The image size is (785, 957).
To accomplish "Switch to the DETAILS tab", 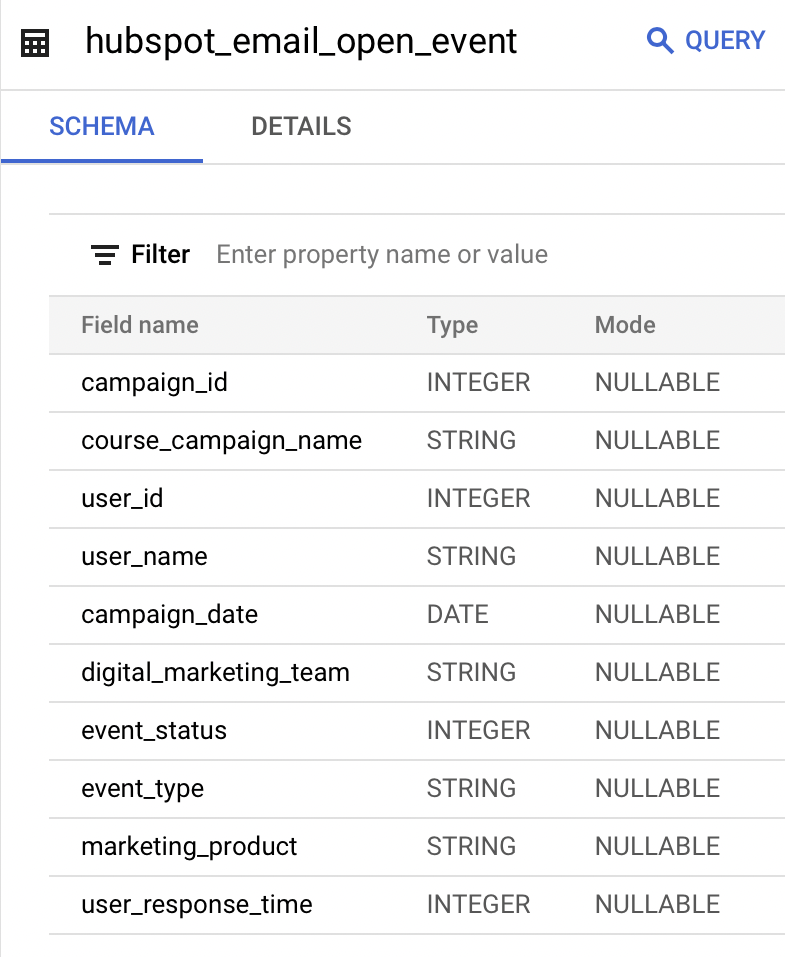I will click(301, 127).
